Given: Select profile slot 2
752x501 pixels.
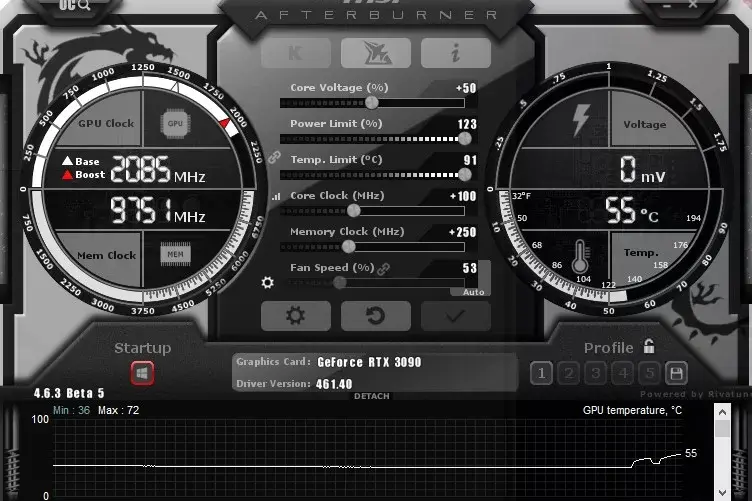Looking at the screenshot, I should (569, 373).
